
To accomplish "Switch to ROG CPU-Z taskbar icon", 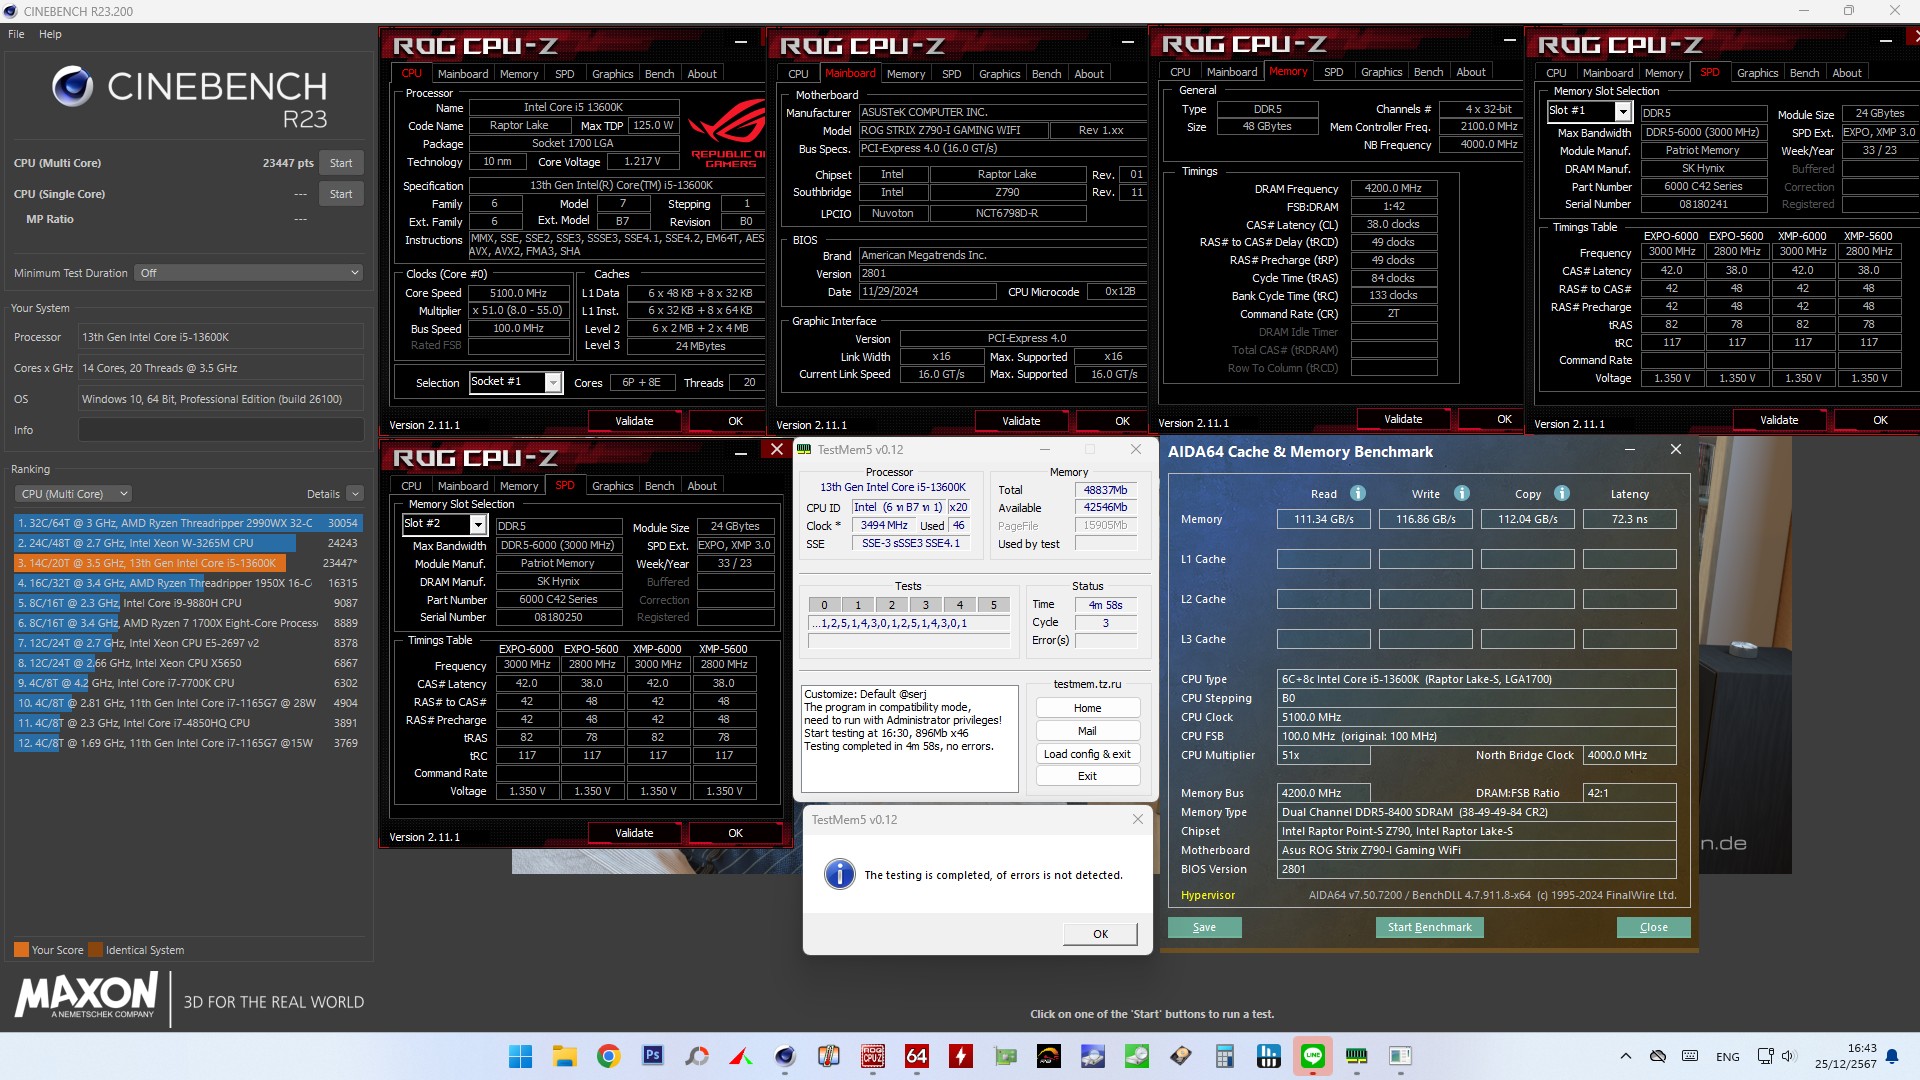I will 873,1056.
